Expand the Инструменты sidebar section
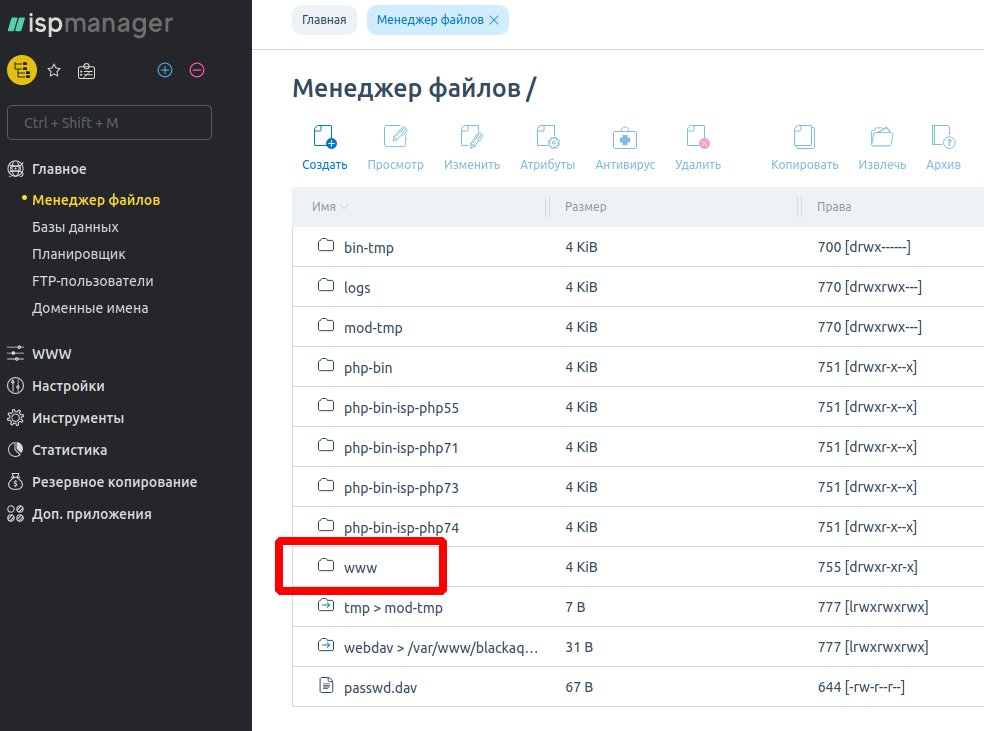This screenshot has height=731, width=984. (77, 418)
